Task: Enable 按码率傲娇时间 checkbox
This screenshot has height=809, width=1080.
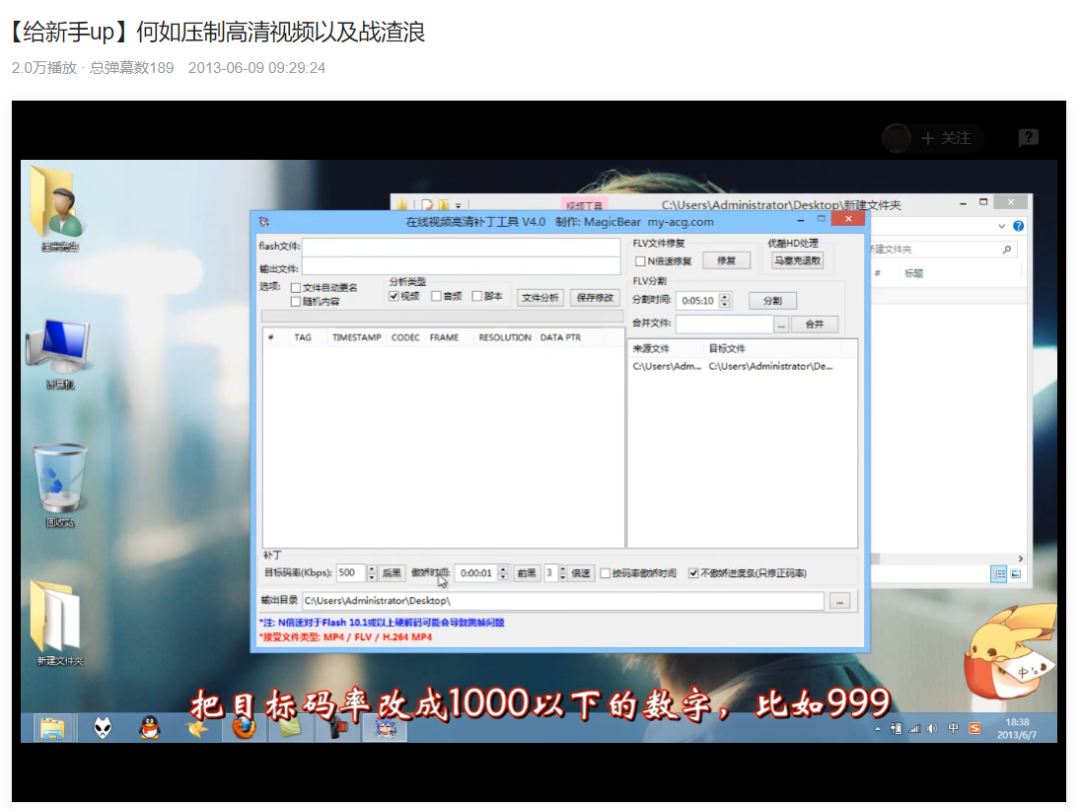Action: click(605, 573)
